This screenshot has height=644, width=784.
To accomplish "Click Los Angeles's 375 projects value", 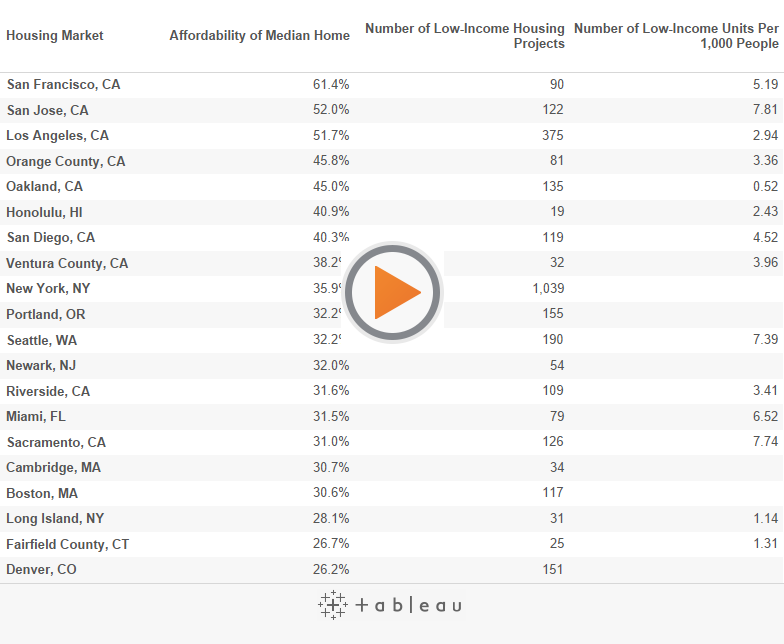I will pyautogui.click(x=552, y=136).
